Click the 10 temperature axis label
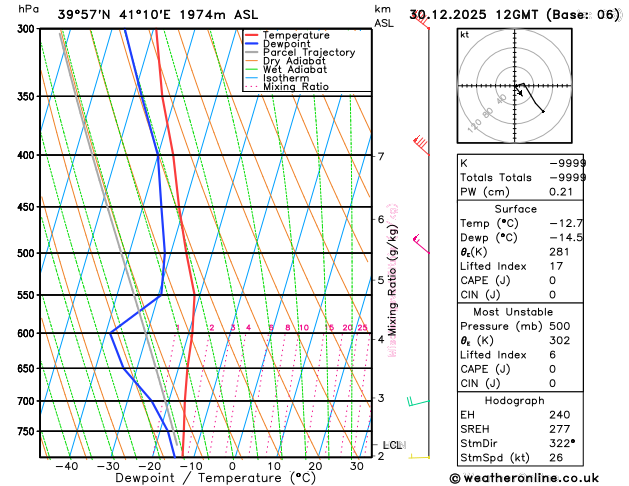Screen dimensions: 629x486 click(x=274, y=466)
